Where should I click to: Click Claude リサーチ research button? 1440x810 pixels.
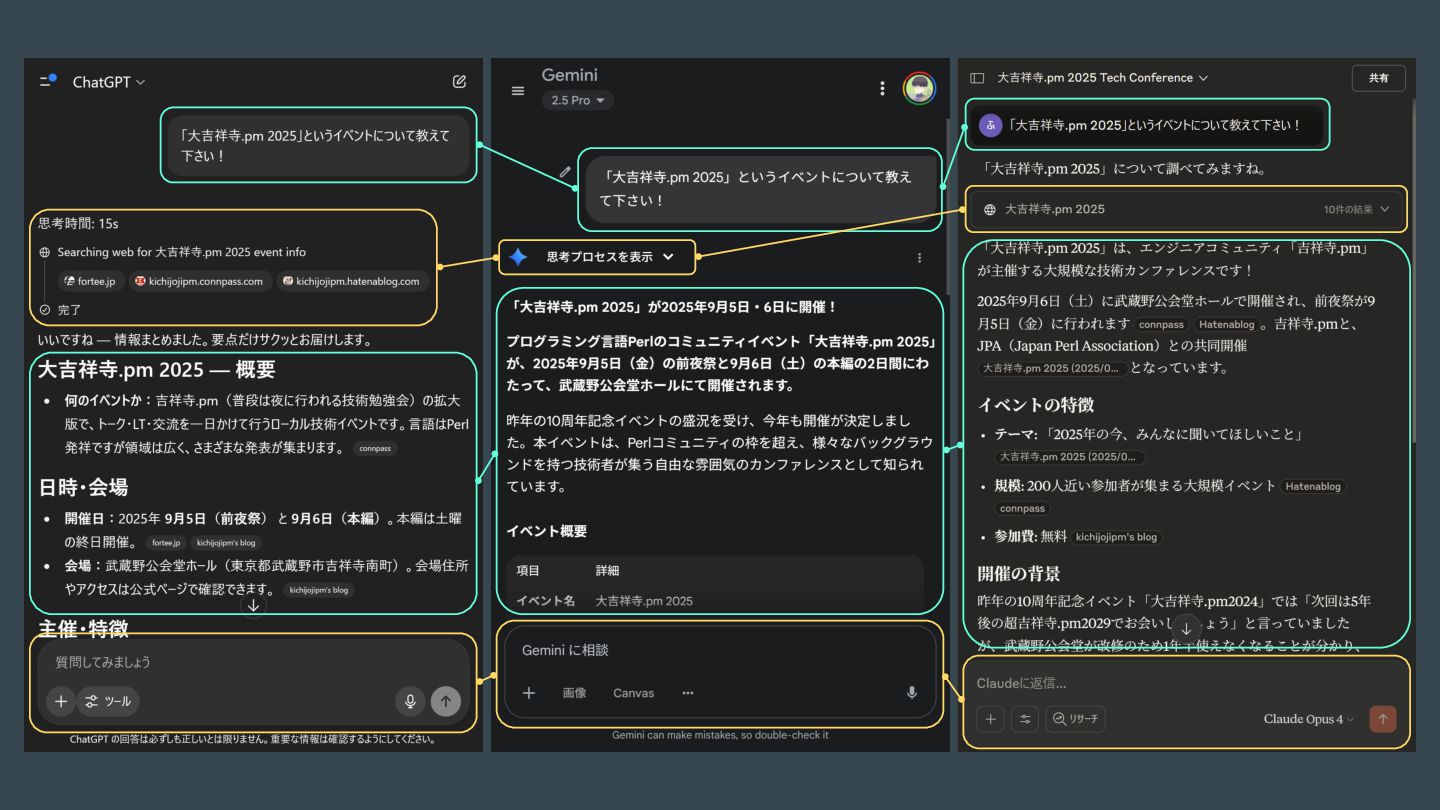coord(1075,719)
